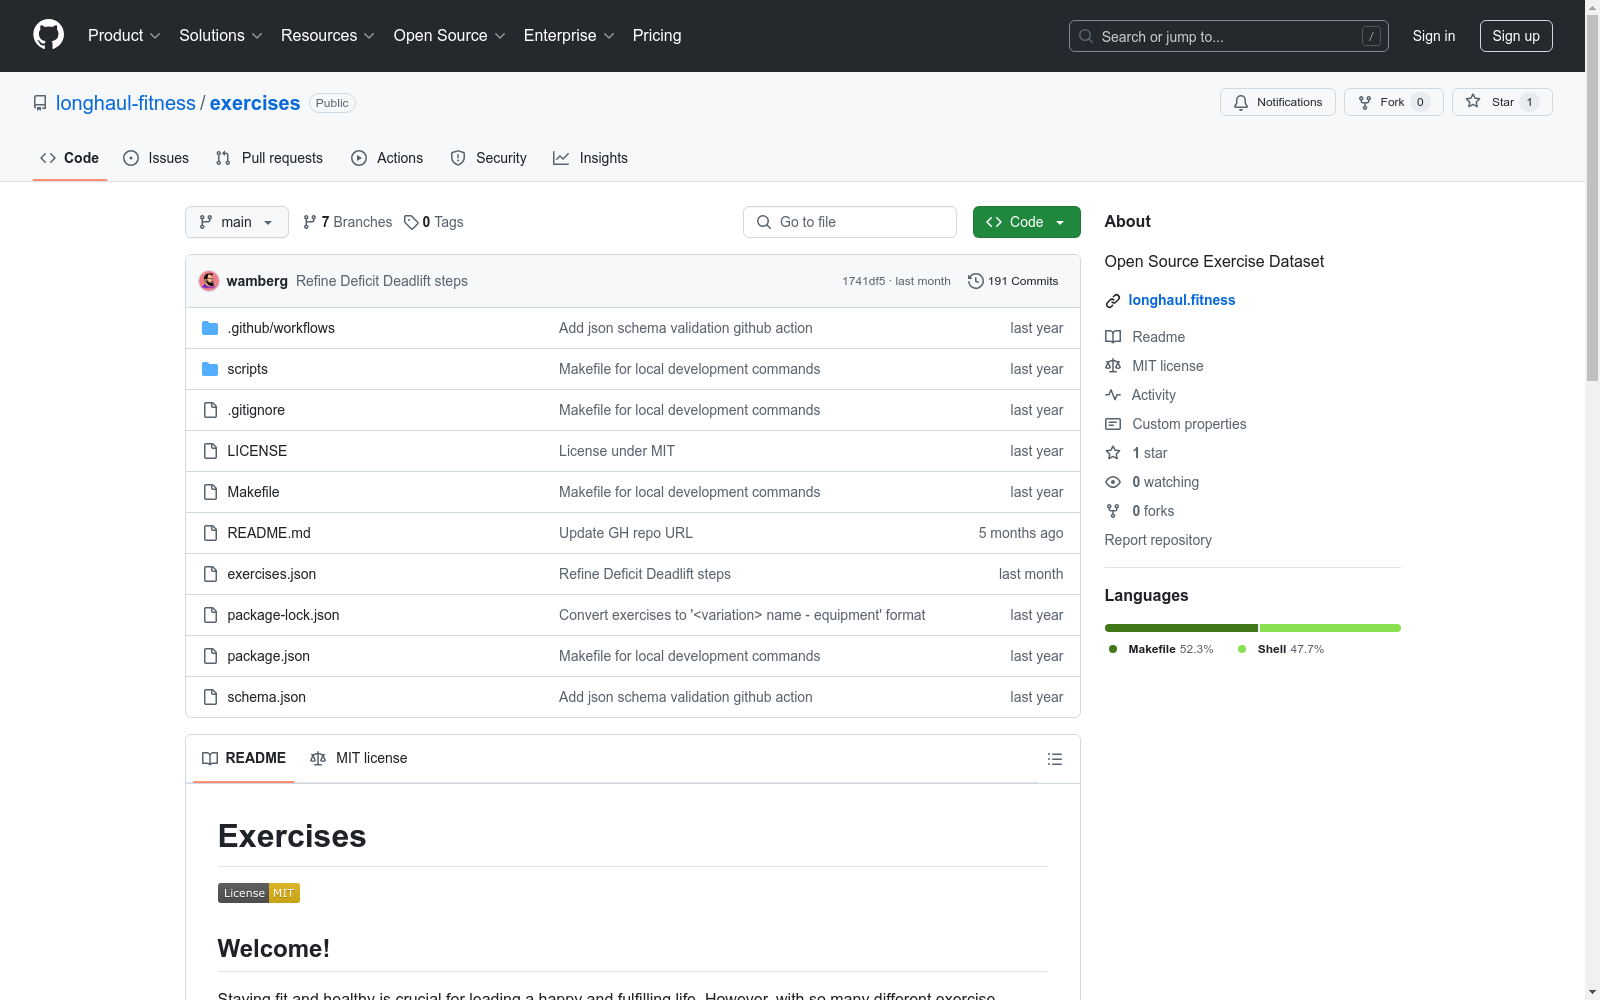Click 'Update GH repo URL' commit message

(x=626, y=533)
